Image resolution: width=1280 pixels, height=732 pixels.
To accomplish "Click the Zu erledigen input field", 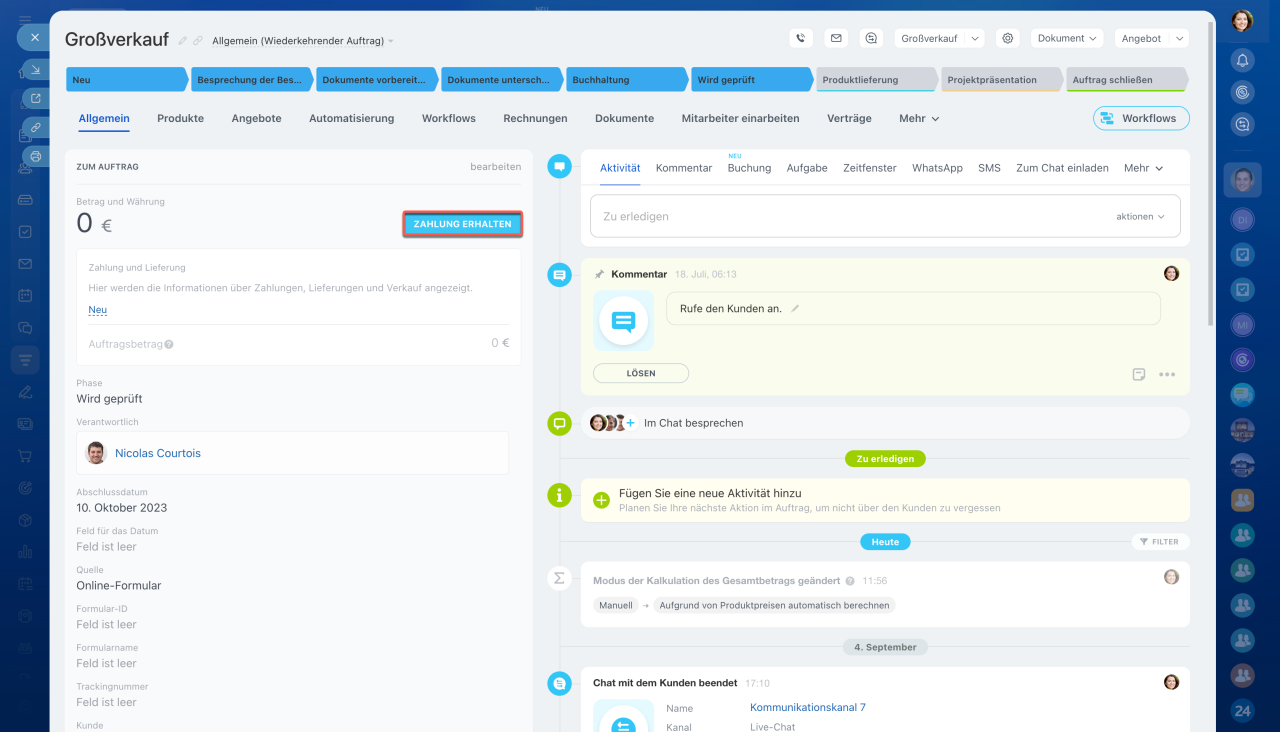I will pyautogui.click(x=850, y=216).
